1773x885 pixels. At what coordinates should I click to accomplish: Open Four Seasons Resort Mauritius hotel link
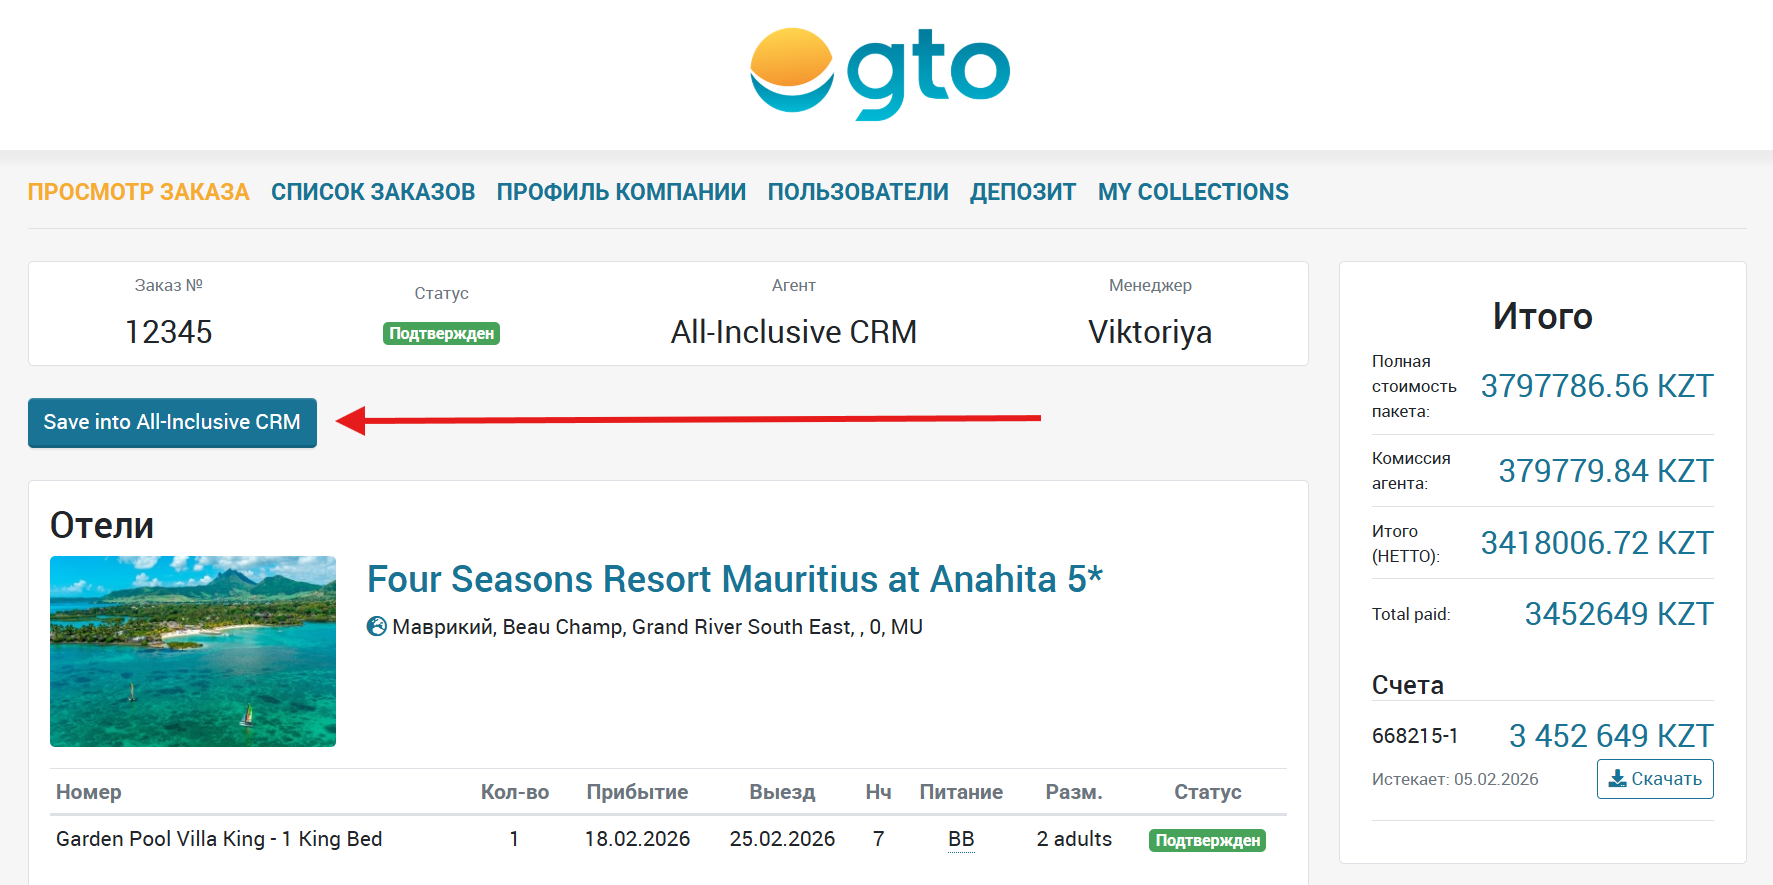(x=734, y=579)
